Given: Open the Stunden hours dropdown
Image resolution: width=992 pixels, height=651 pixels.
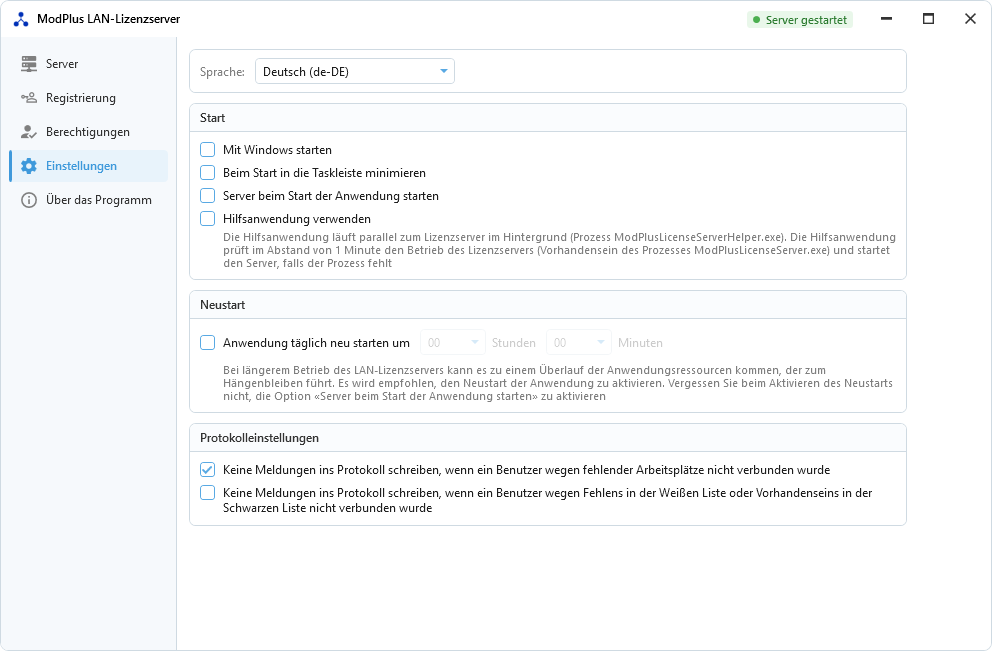Looking at the screenshot, I should pos(452,343).
